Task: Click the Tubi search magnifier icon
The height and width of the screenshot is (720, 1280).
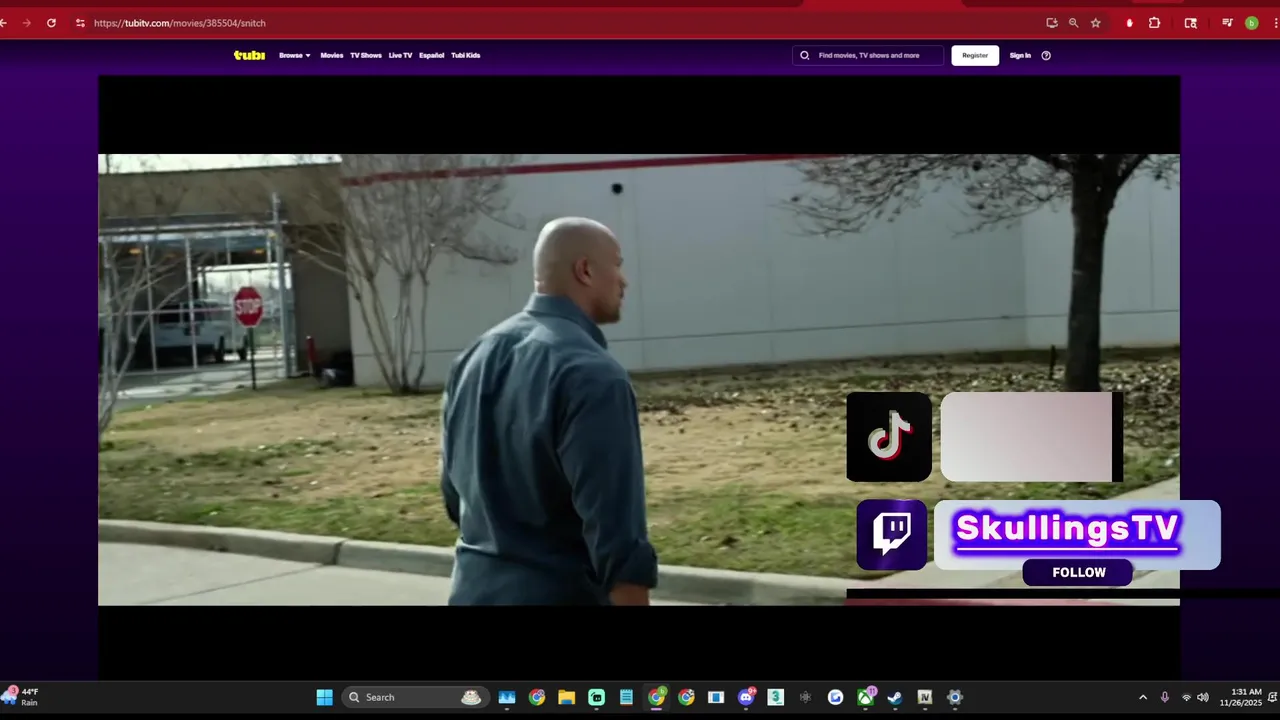Action: click(x=805, y=55)
